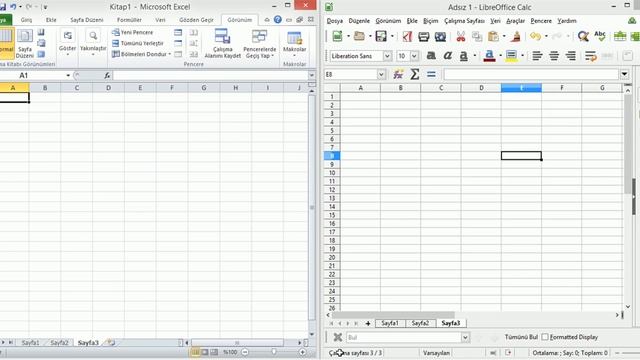Close the Find toolbar in LibreOffice Calc

(338, 337)
